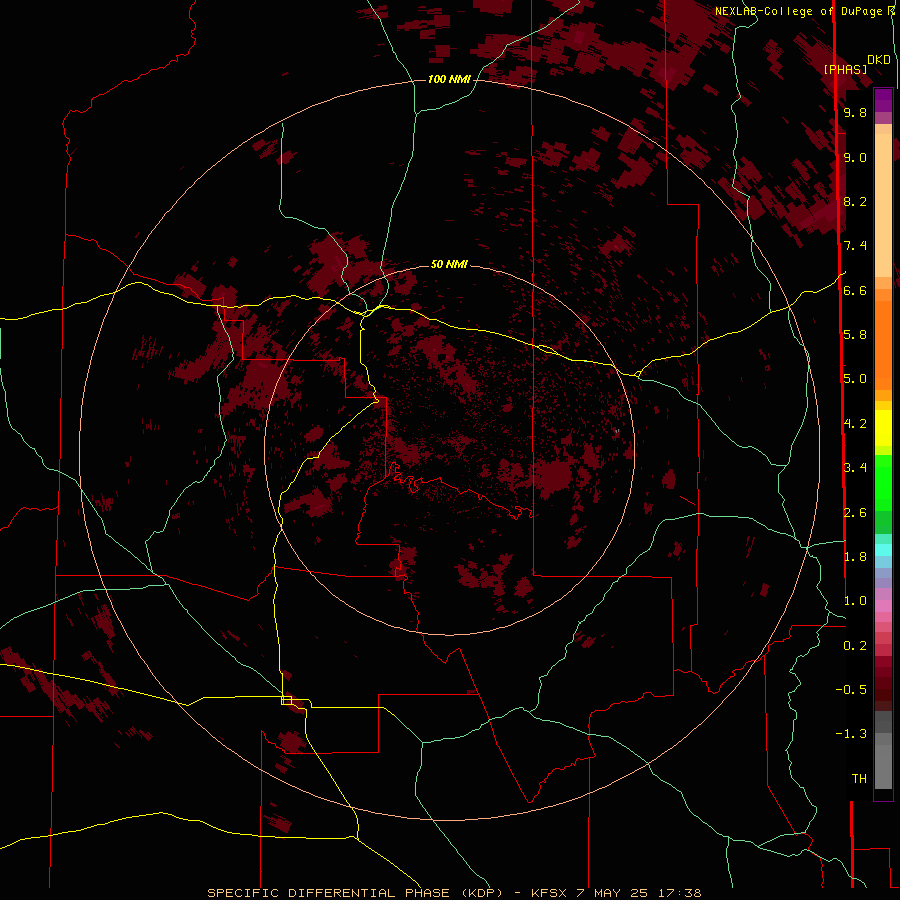Click the -1.3 scale value
This screenshot has width=900, height=900.
(x=851, y=734)
